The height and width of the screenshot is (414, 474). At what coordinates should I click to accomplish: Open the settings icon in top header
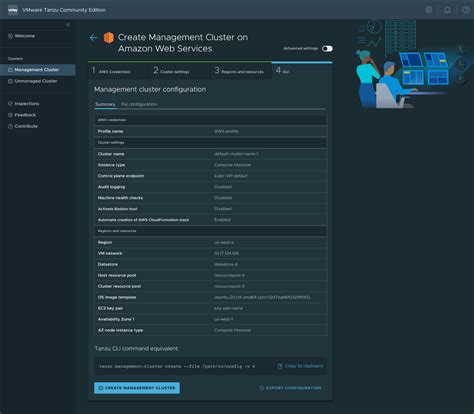[429, 10]
